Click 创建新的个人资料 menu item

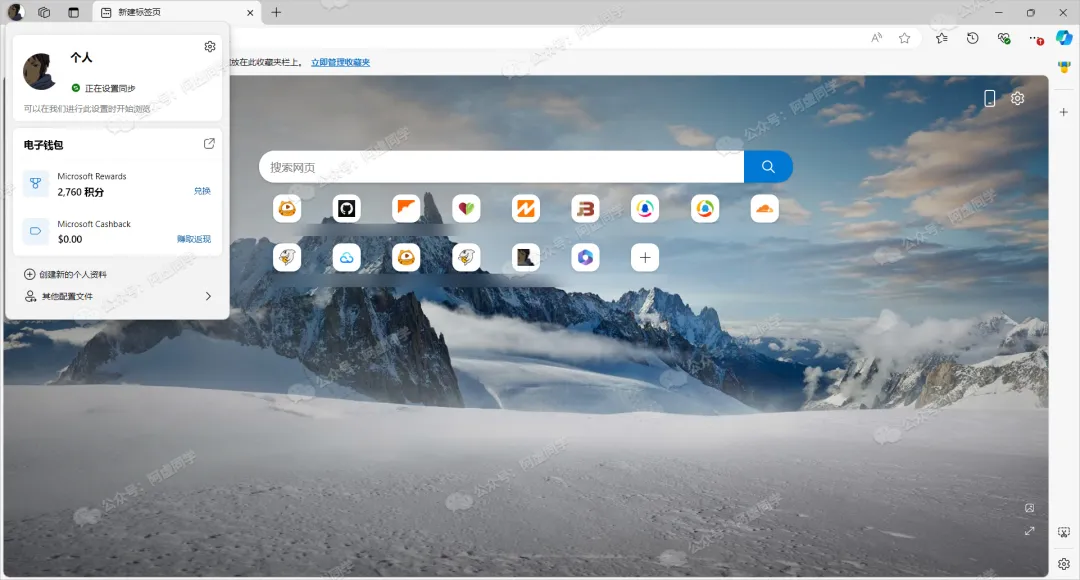click(72, 274)
